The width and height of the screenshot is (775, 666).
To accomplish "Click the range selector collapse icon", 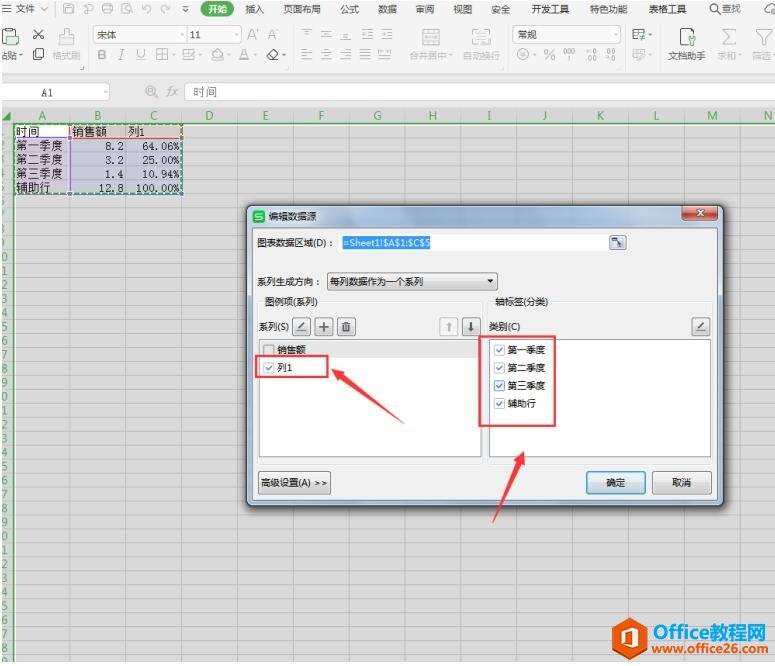I will tap(617, 242).
